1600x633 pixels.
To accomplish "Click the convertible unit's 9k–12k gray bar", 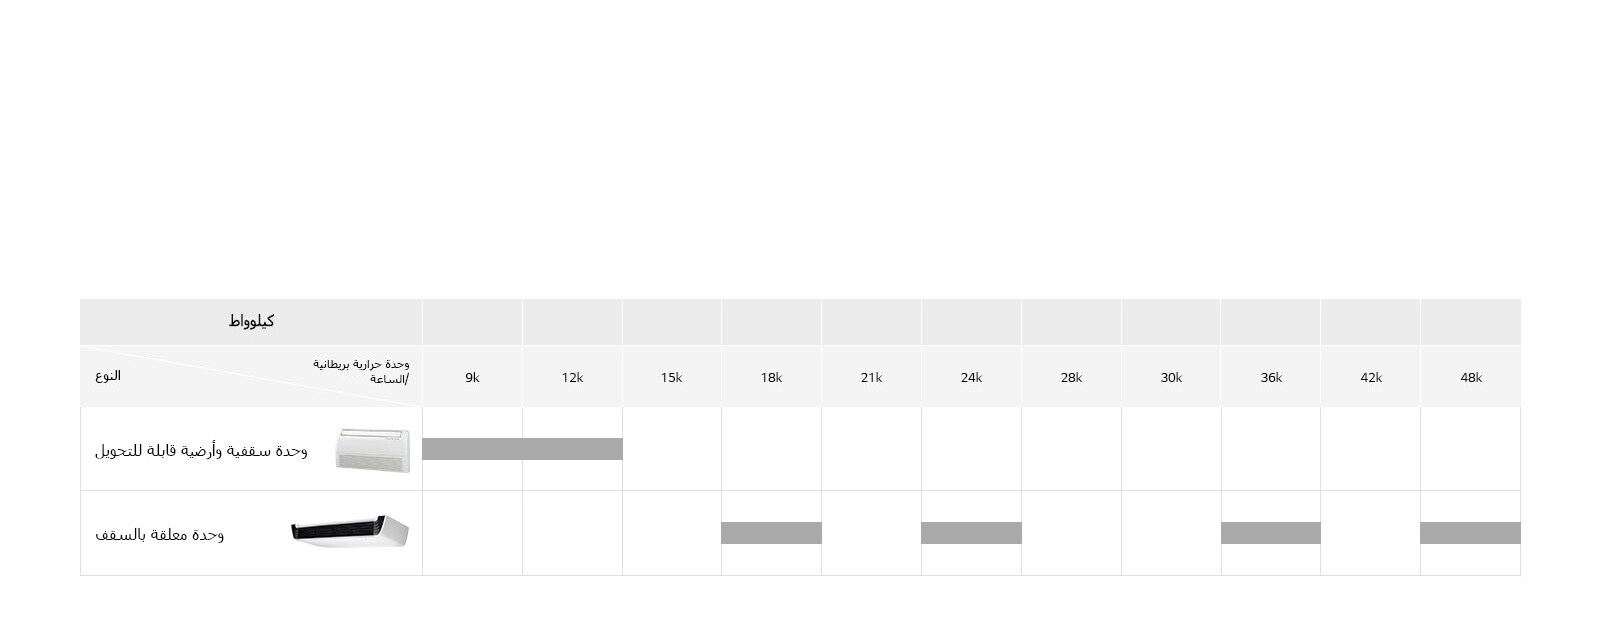I will 522,449.
